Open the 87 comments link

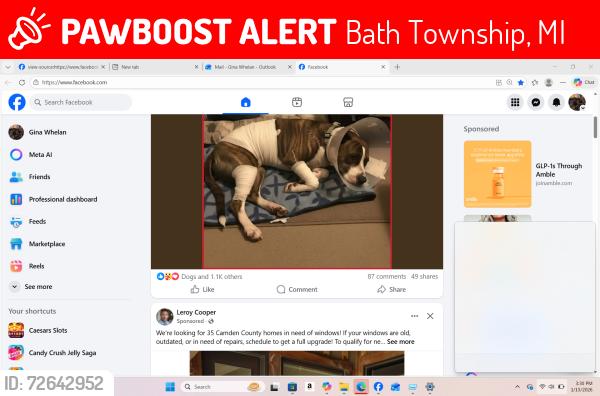pos(386,276)
